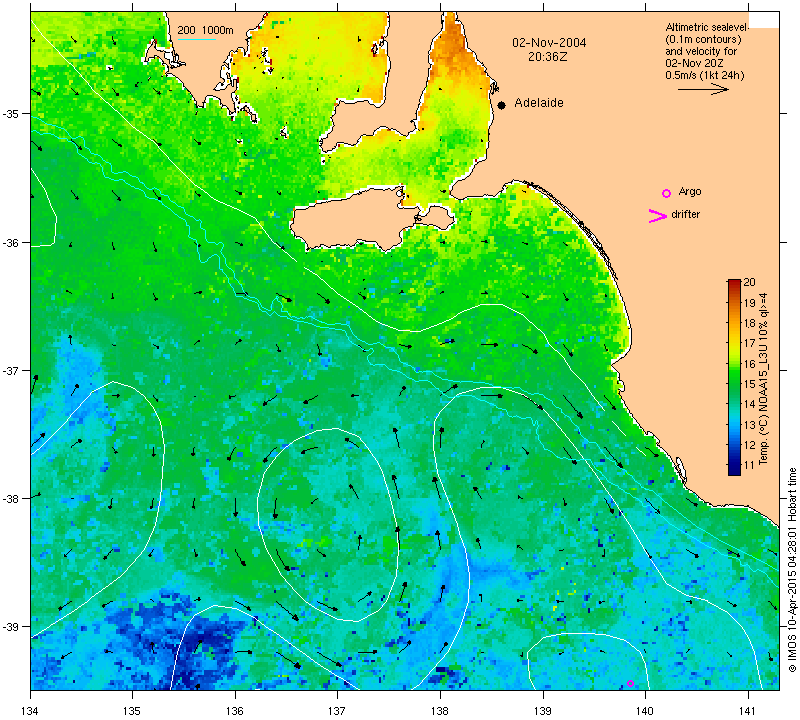Click the orange warm water in upper gulf
800x720 pixels.
point(454,46)
